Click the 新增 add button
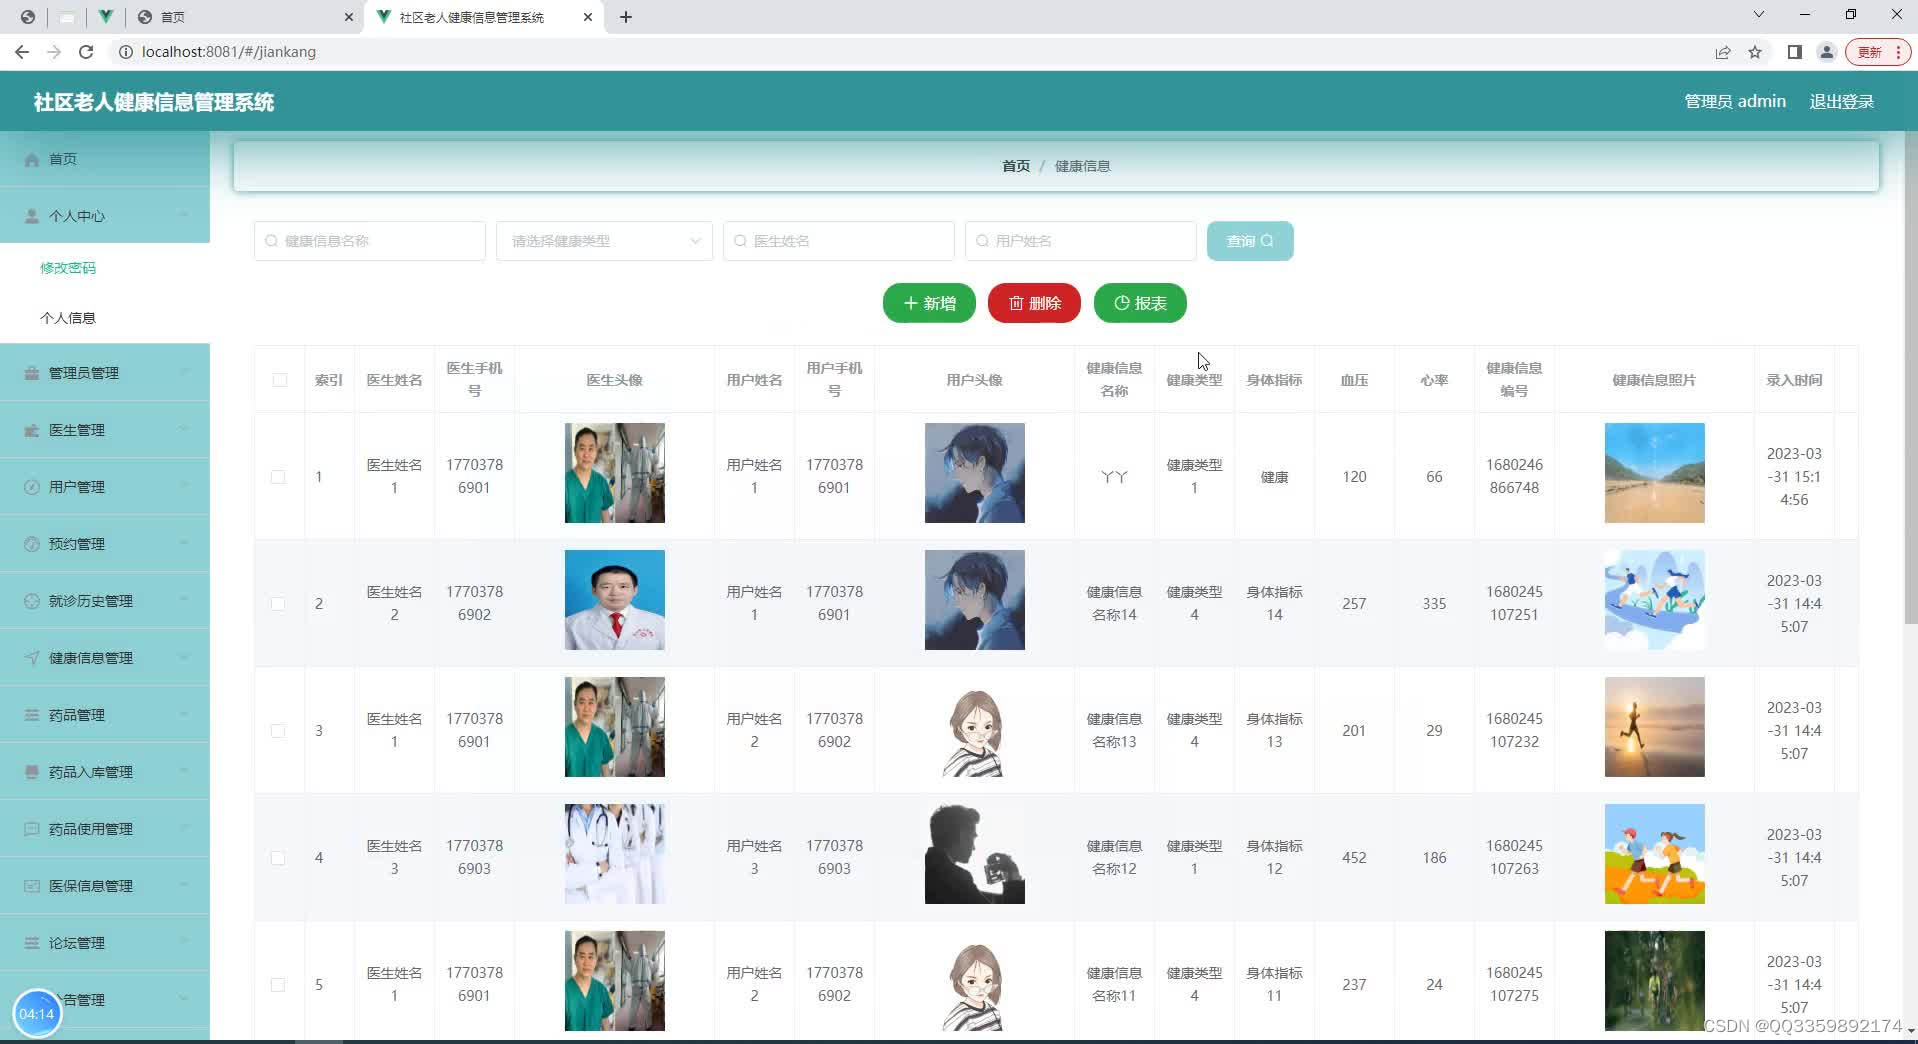Screen dimensions: 1918x1044 pyautogui.click(x=929, y=303)
